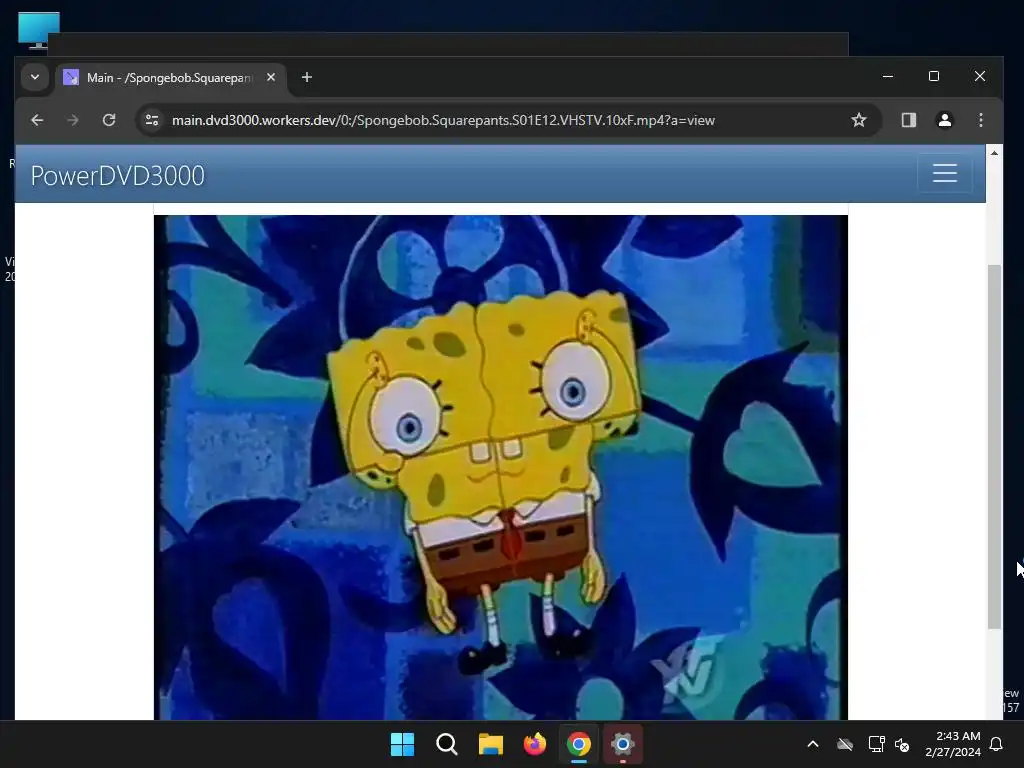
Task: Click the cloud sync tray icon
Action: coord(845,744)
